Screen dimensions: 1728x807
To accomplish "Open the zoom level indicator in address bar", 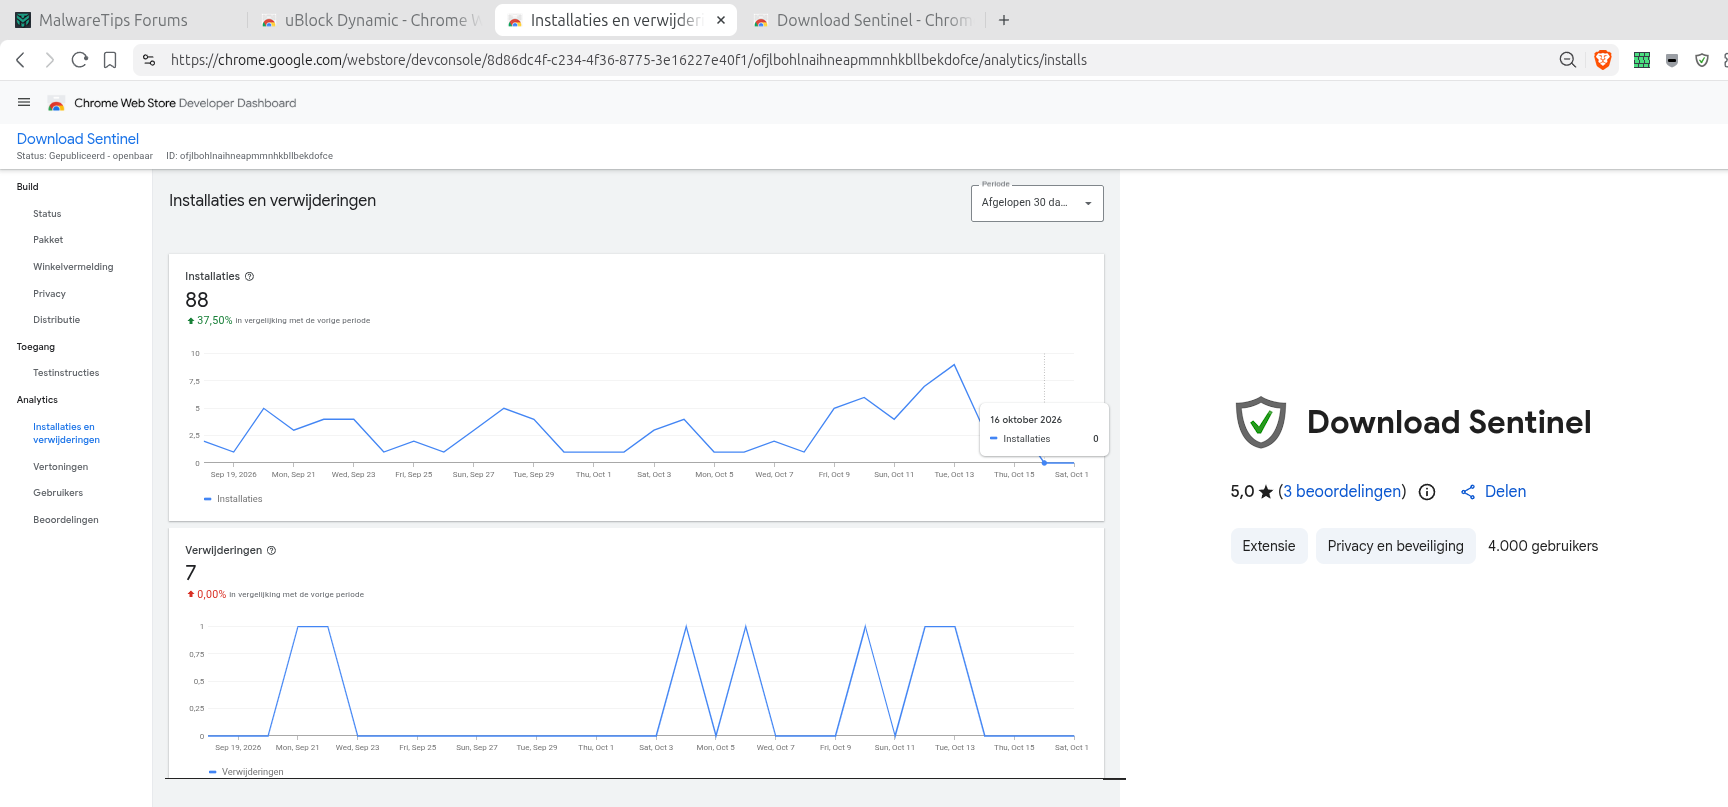I will [x=1568, y=60].
